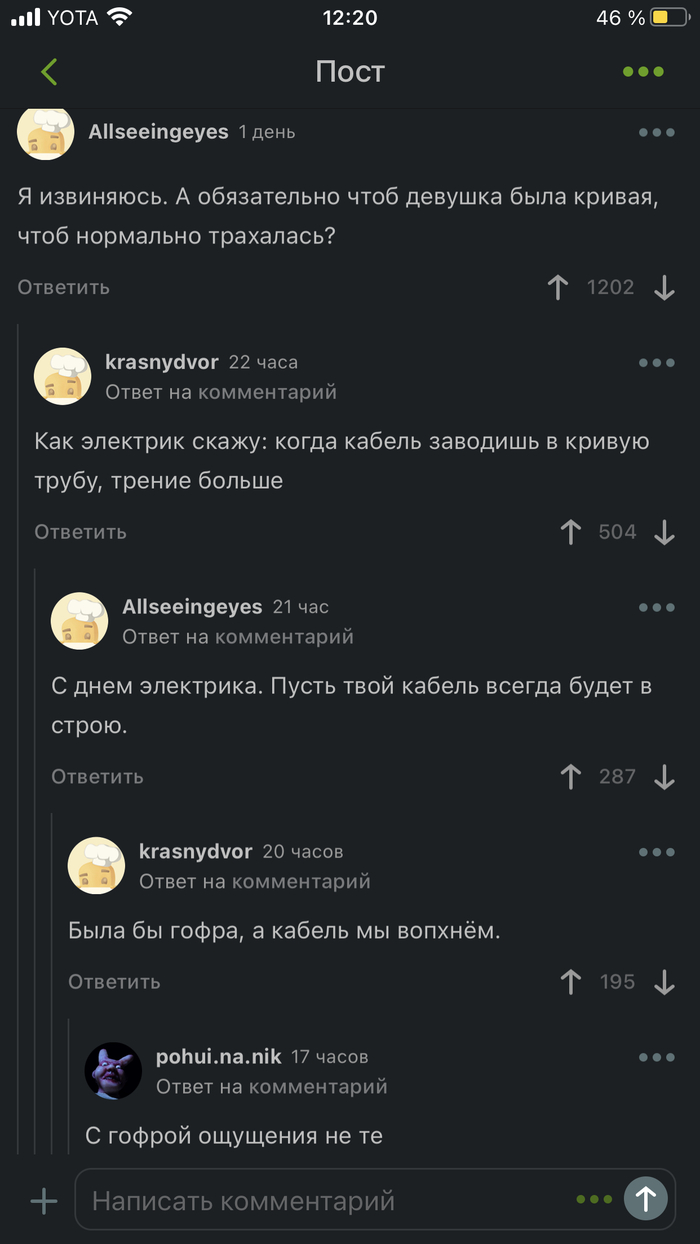Open the Allseeingeyes username on the top comment

[158, 132]
